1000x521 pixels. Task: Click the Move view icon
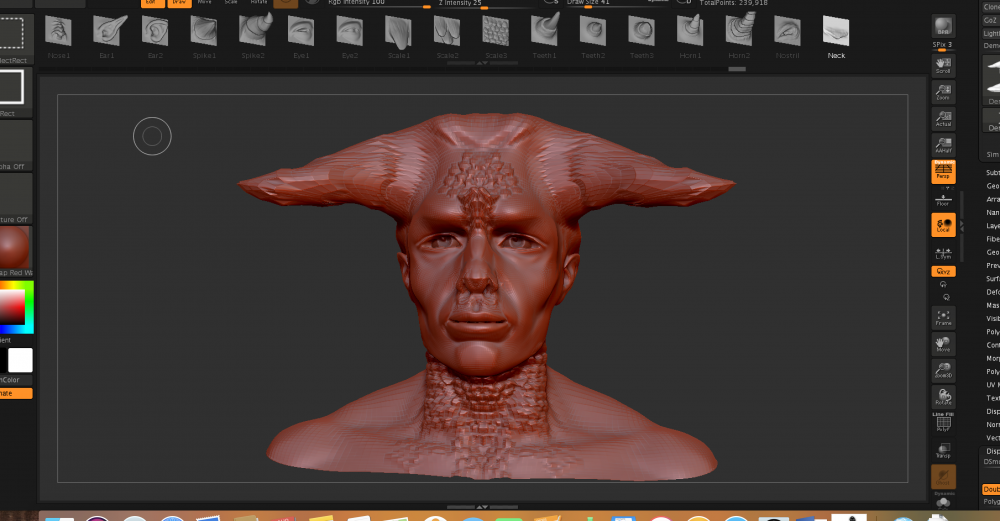(x=943, y=344)
